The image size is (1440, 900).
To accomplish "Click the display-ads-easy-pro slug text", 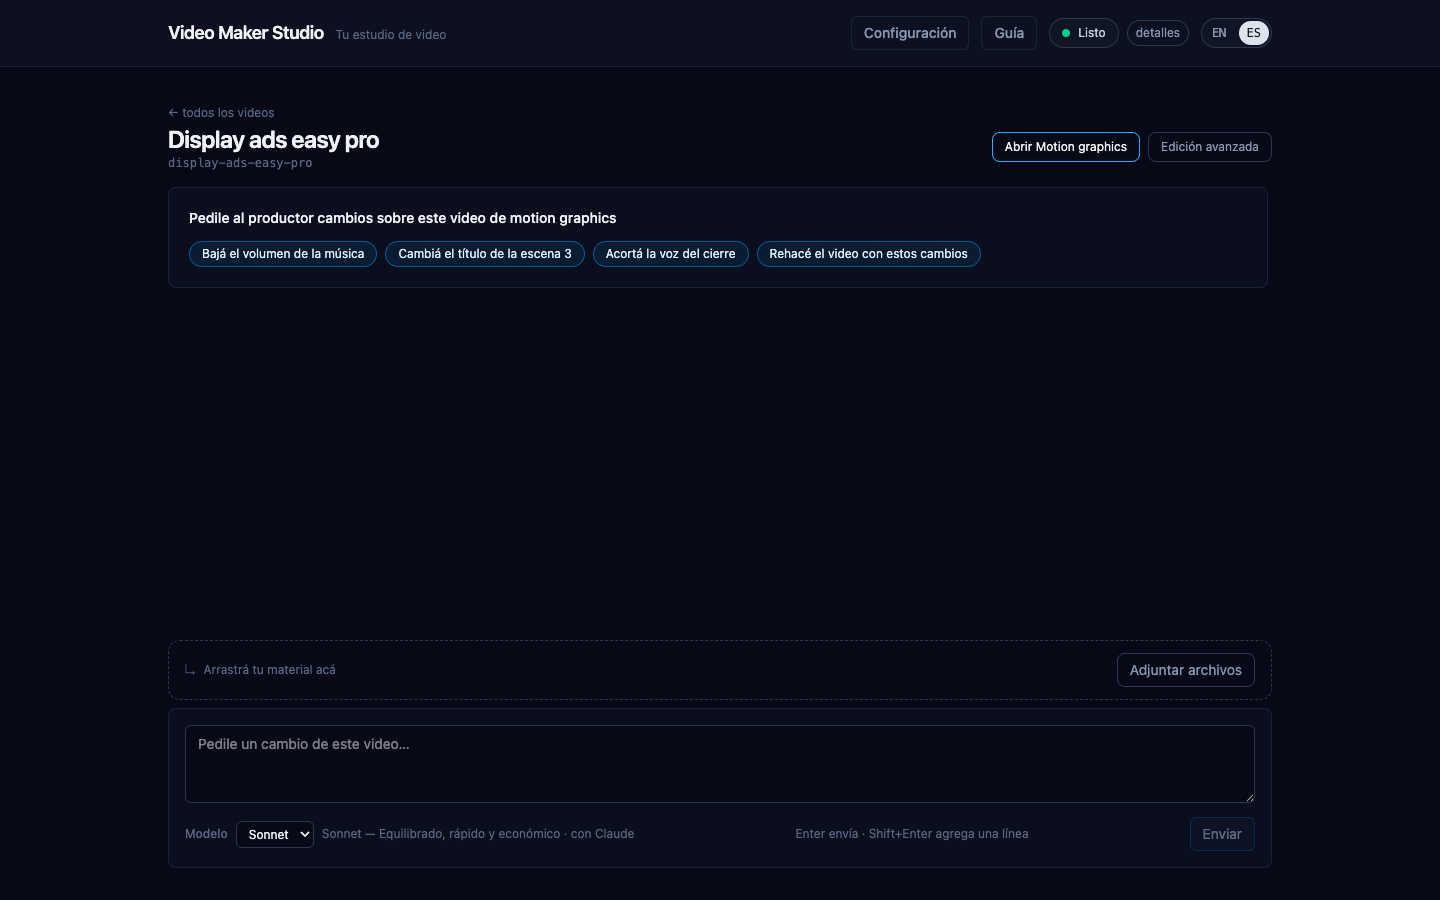I will (240, 163).
